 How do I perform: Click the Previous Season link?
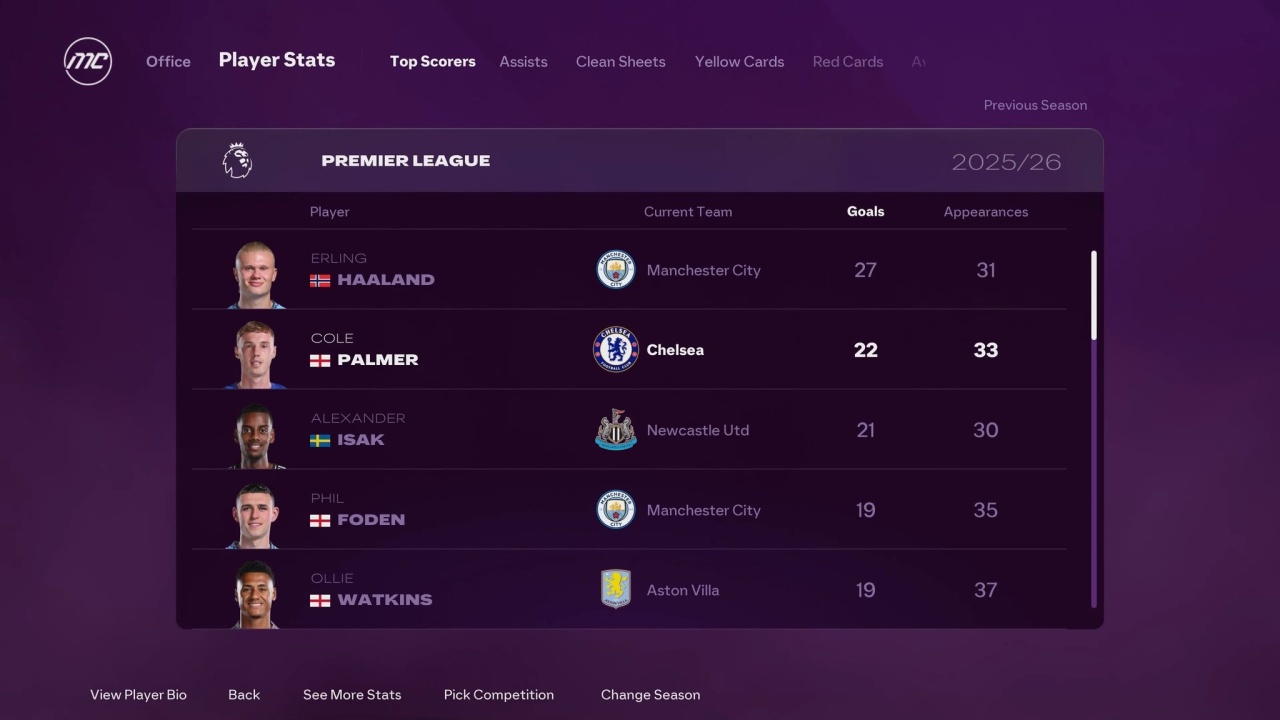coord(1035,105)
